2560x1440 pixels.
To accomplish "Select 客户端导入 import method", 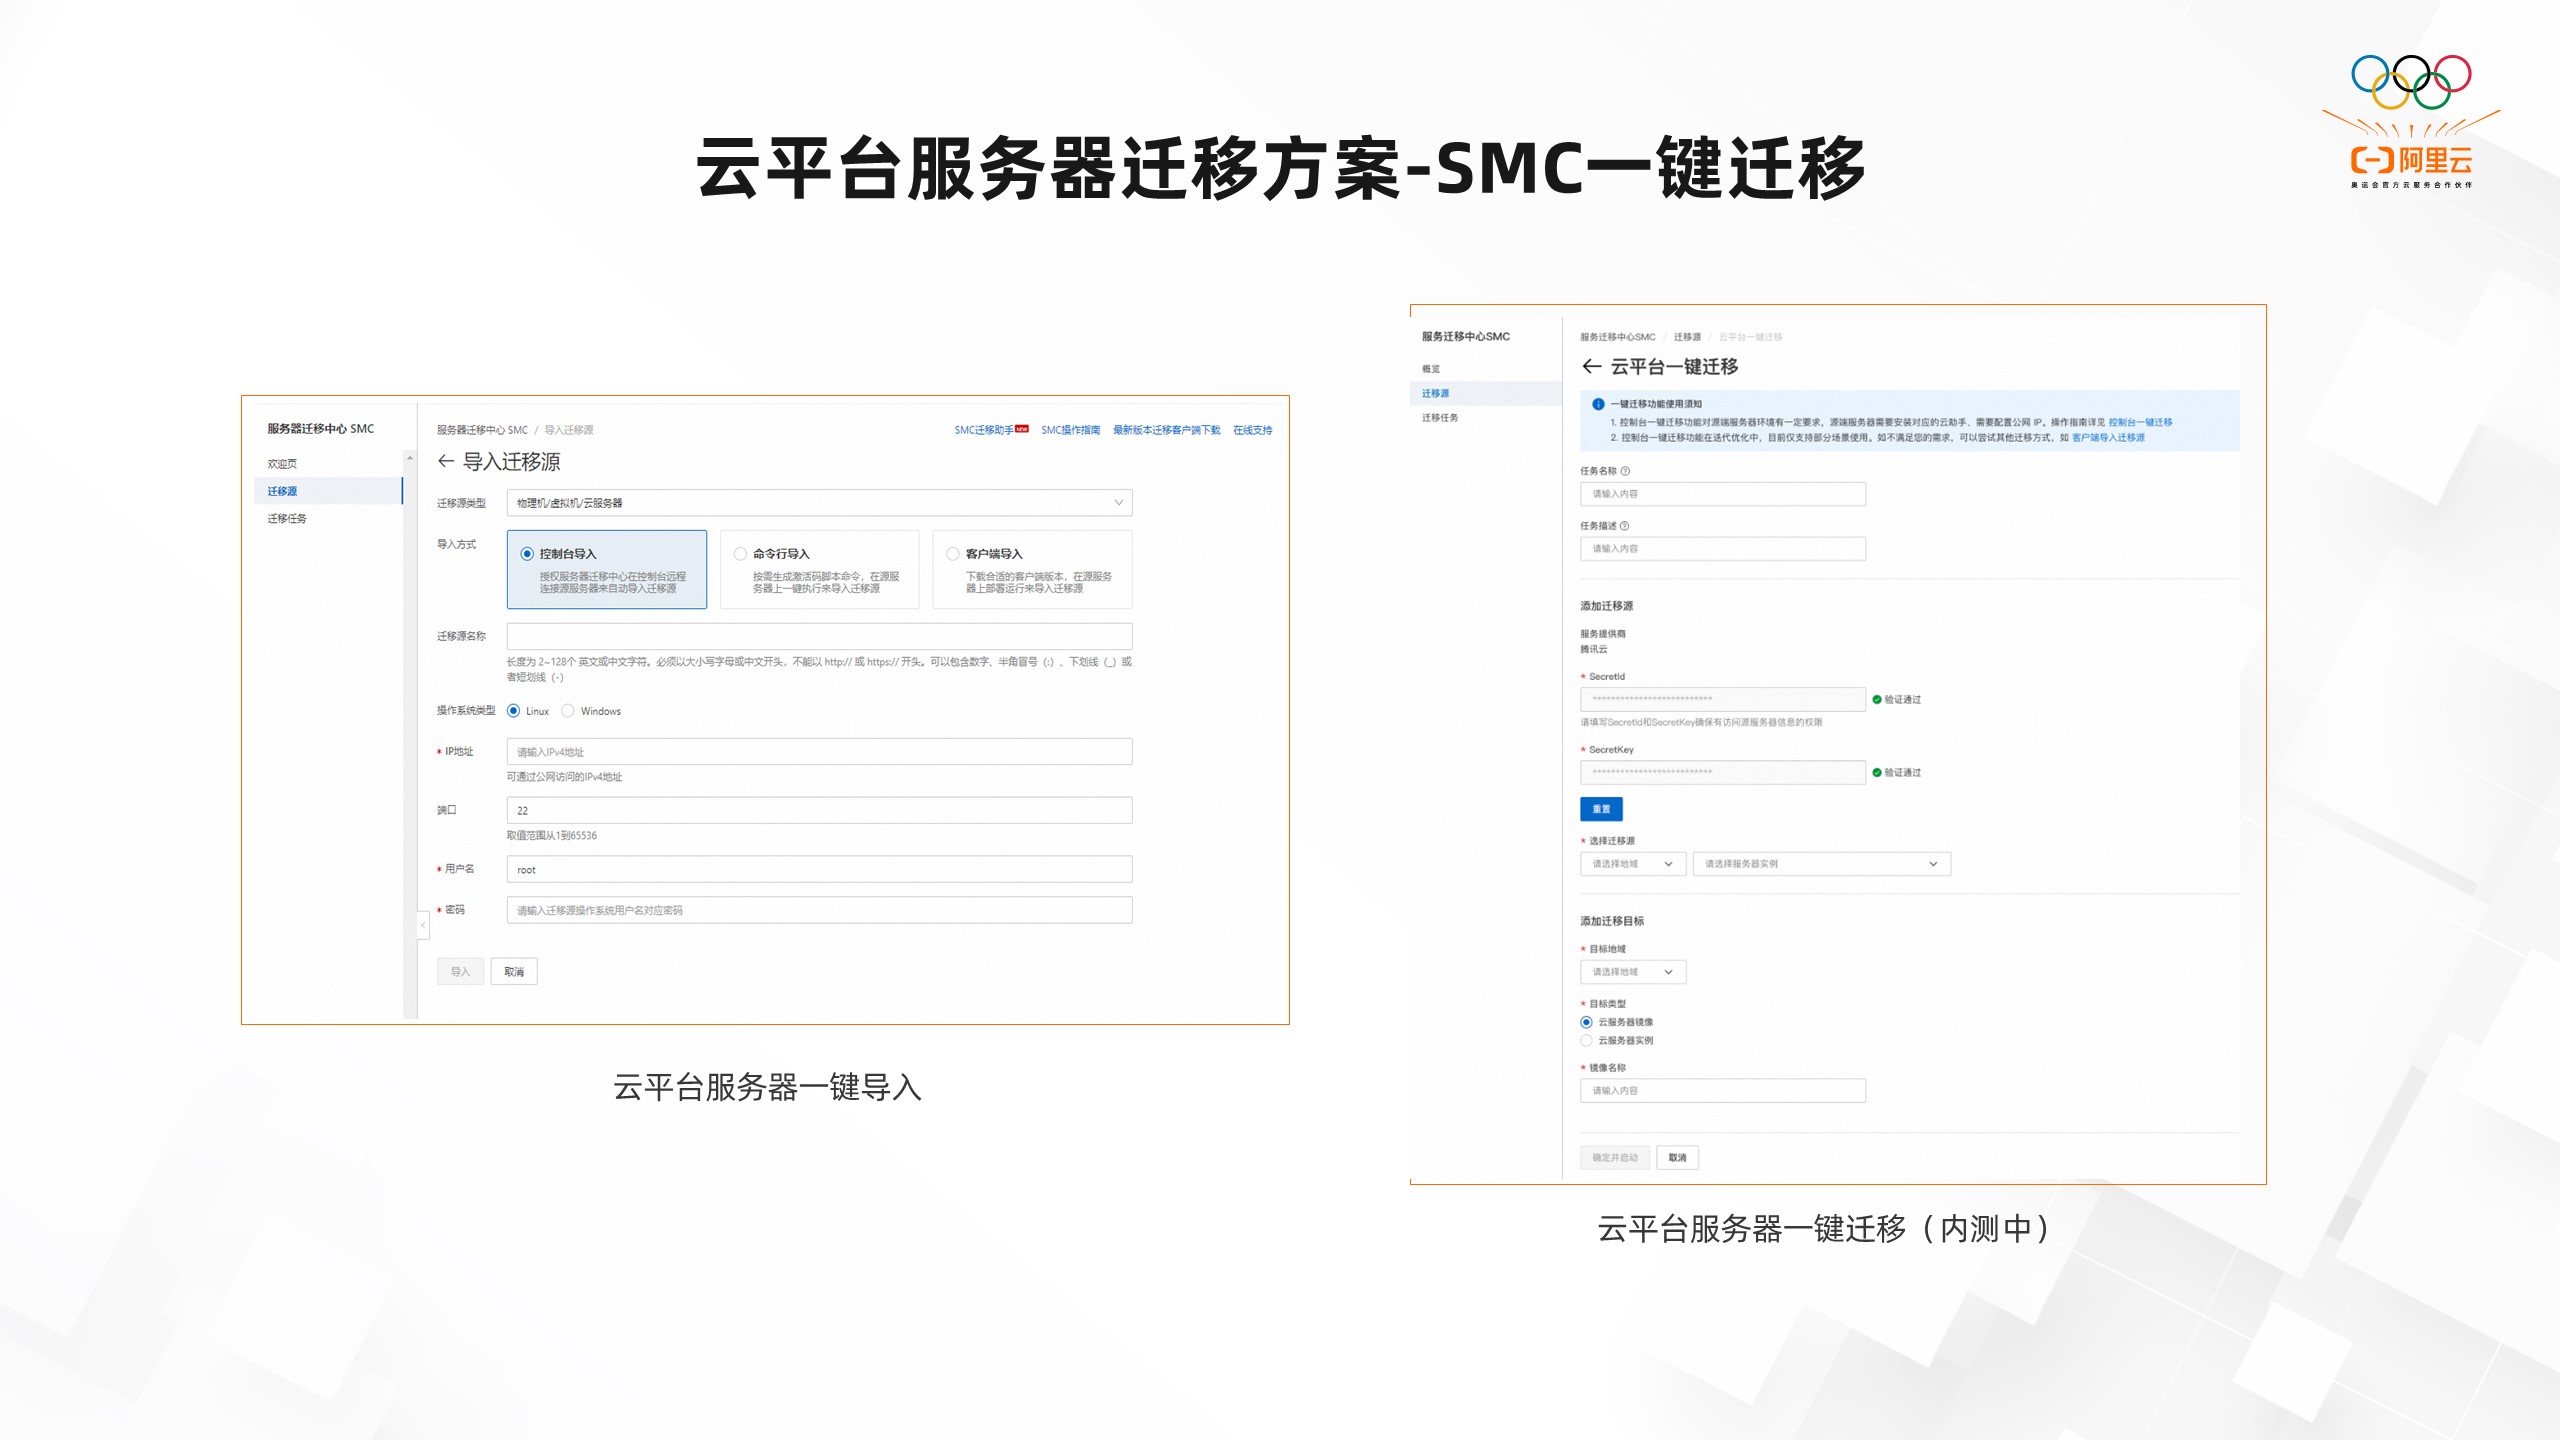I will point(1033,570).
